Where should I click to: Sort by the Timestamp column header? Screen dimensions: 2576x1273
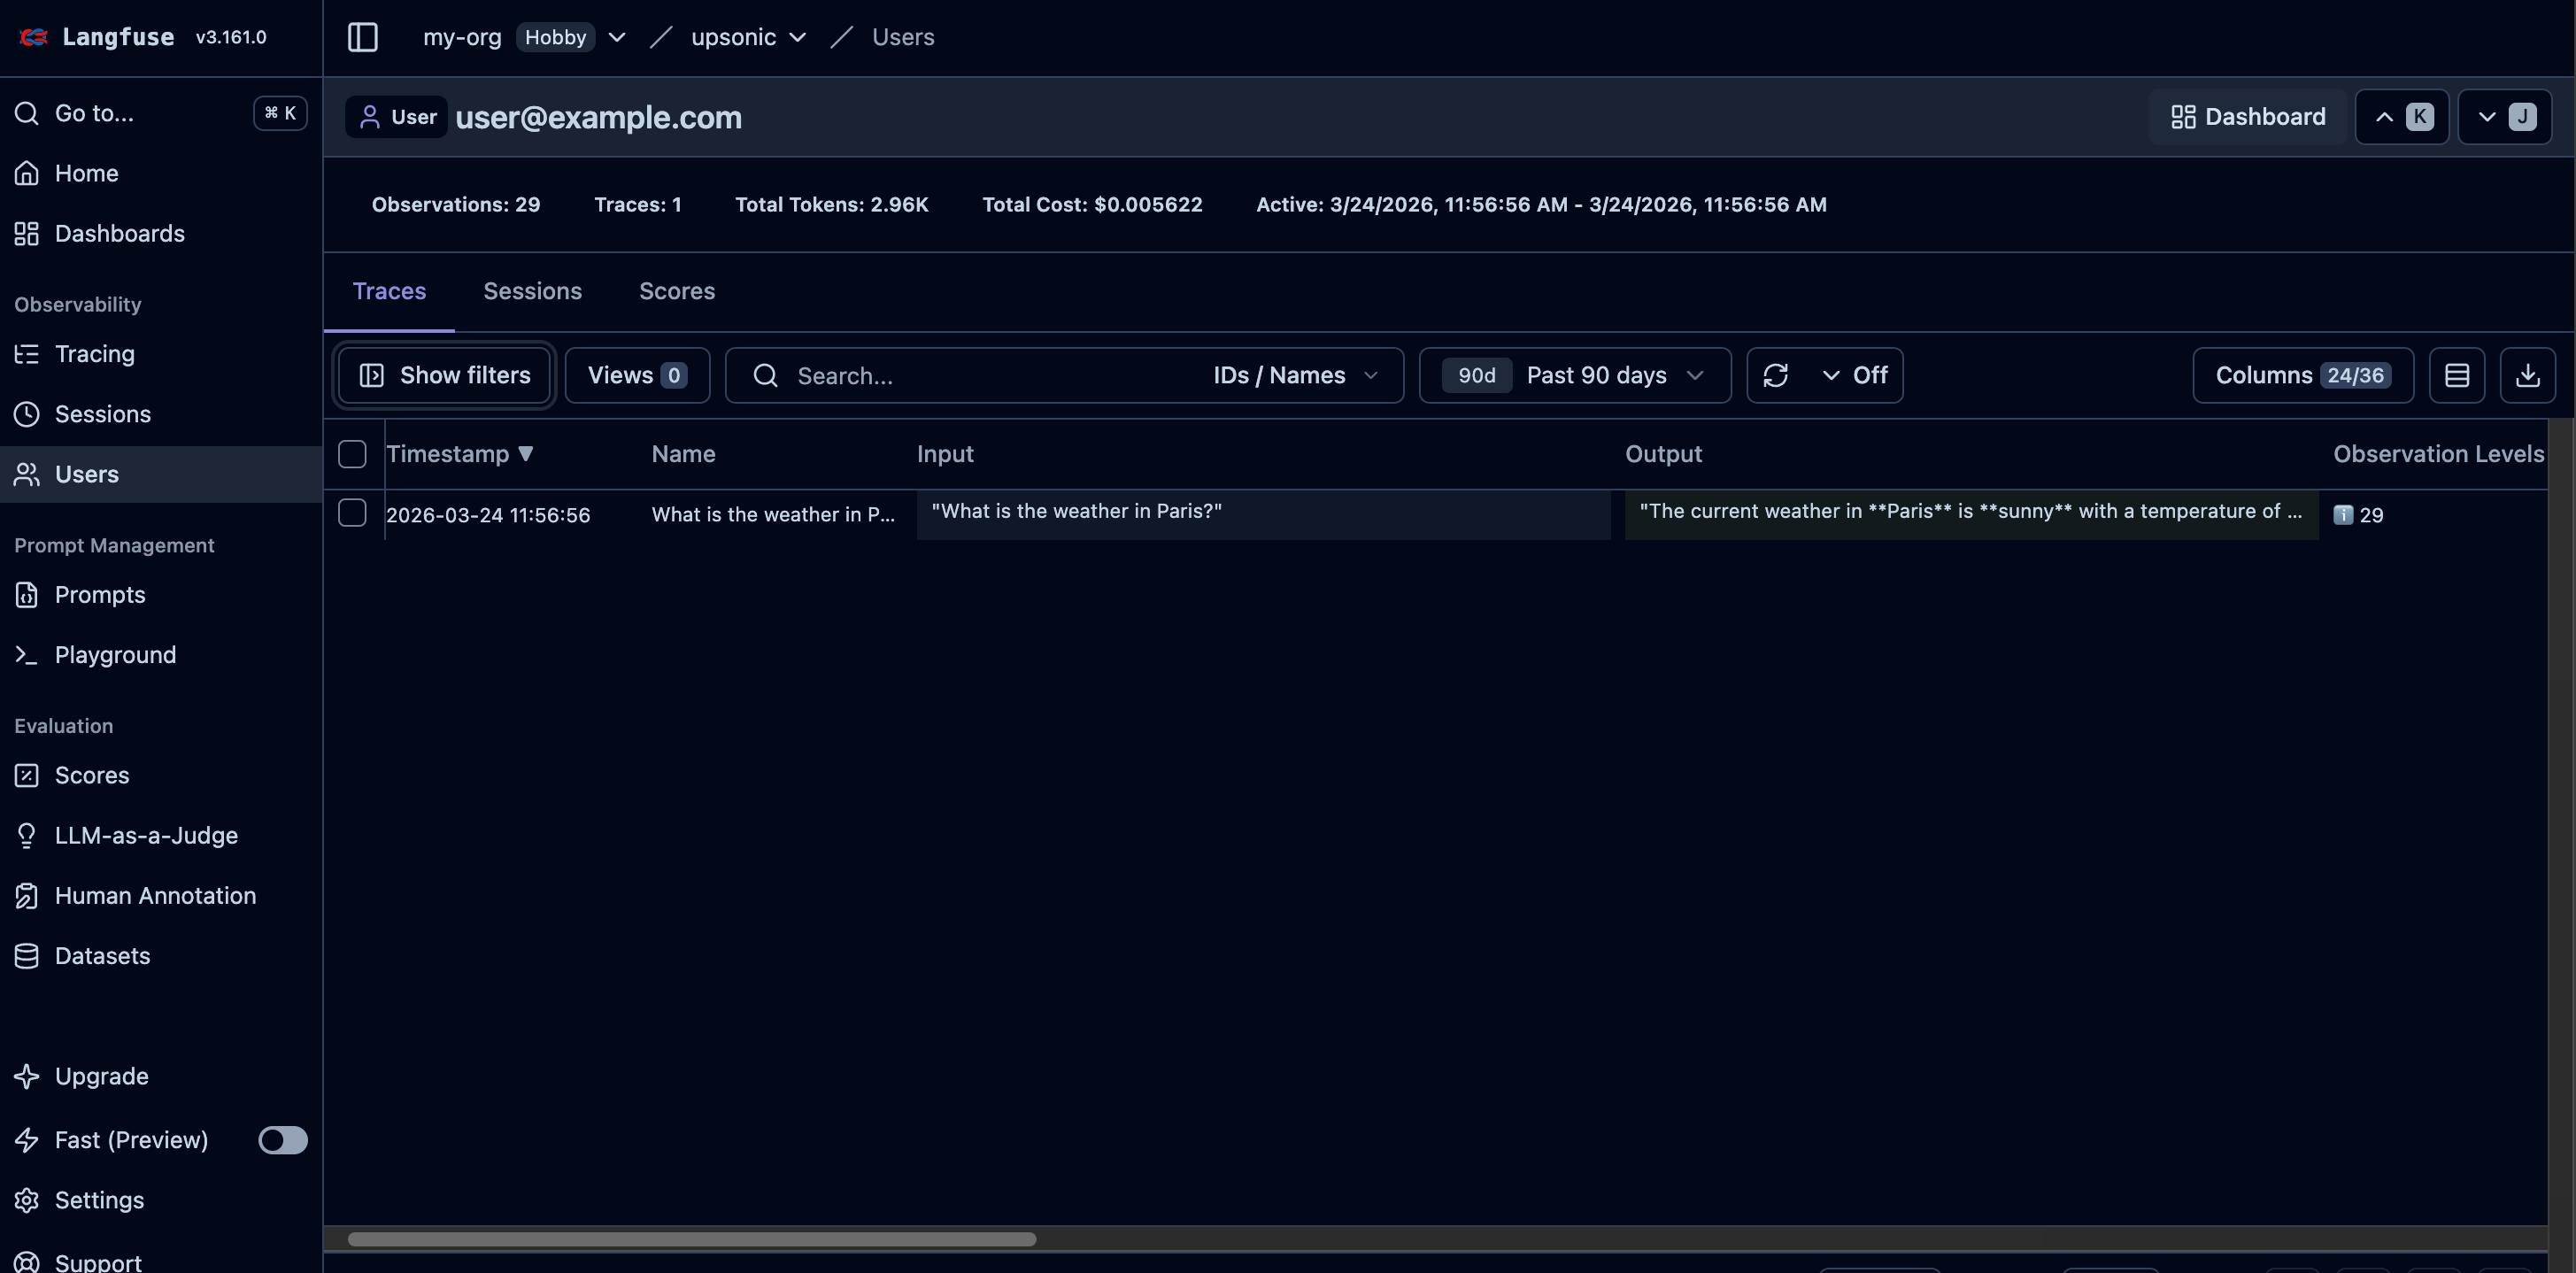pyautogui.click(x=460, y=454)
